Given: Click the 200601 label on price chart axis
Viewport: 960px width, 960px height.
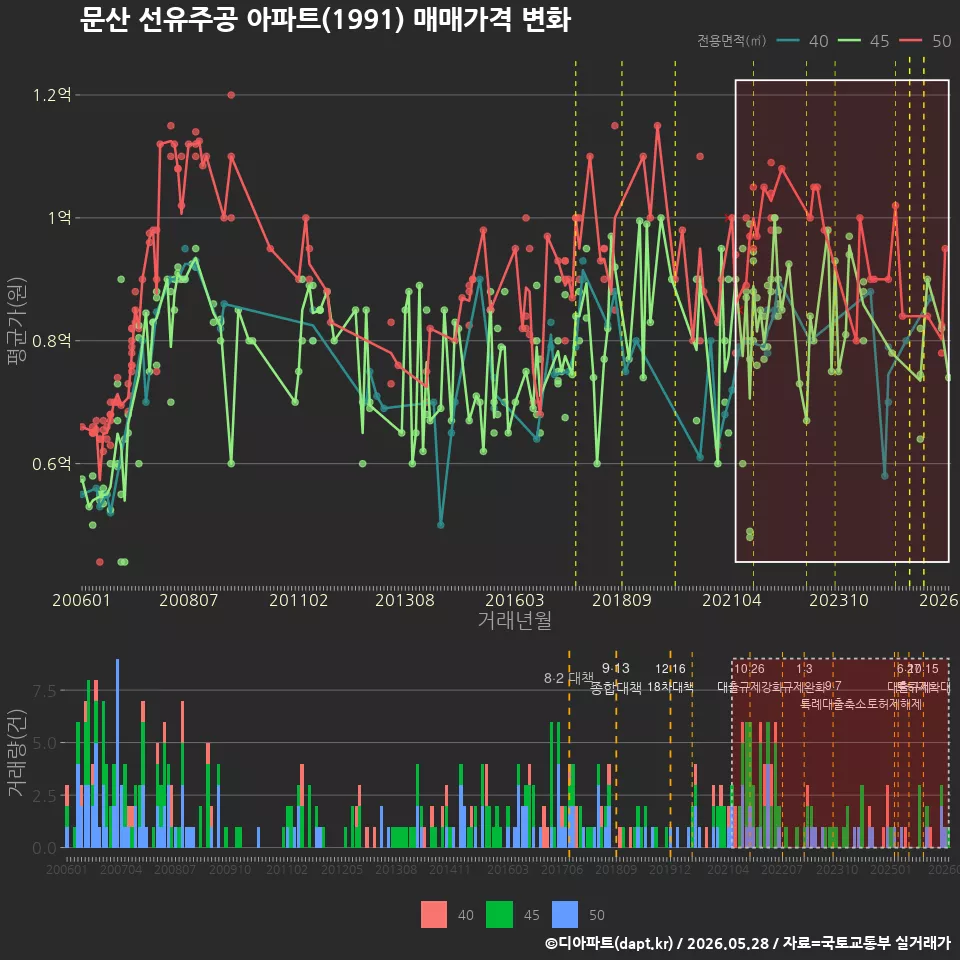Looking at the screenshot, I should 81,600.
